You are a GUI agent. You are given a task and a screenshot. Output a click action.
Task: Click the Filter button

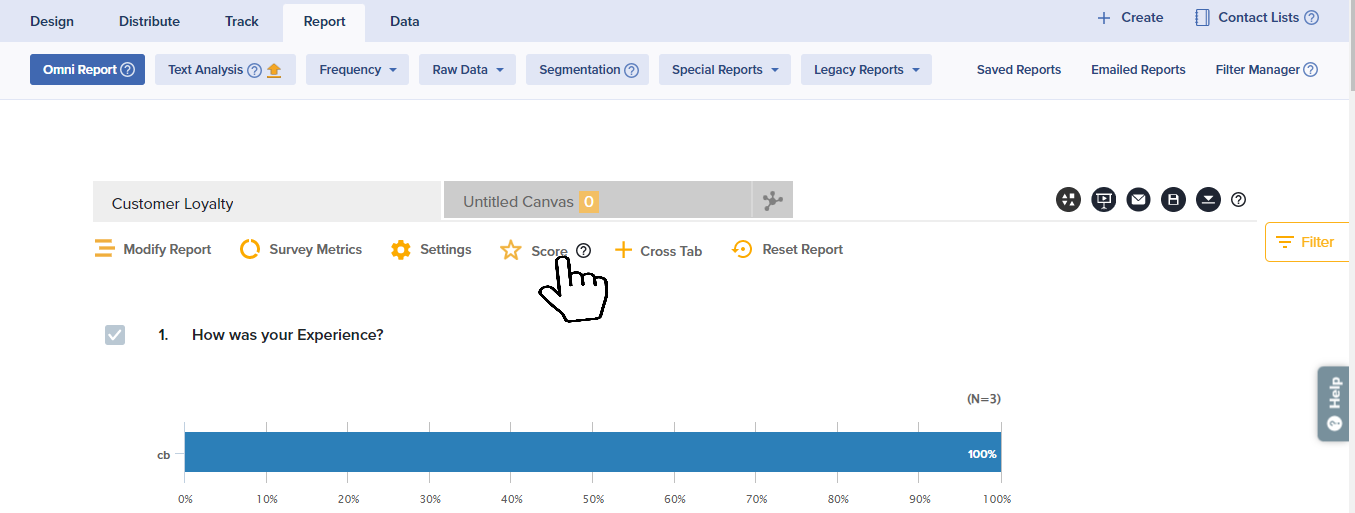pyautogui.click(x=1304, y=242)
